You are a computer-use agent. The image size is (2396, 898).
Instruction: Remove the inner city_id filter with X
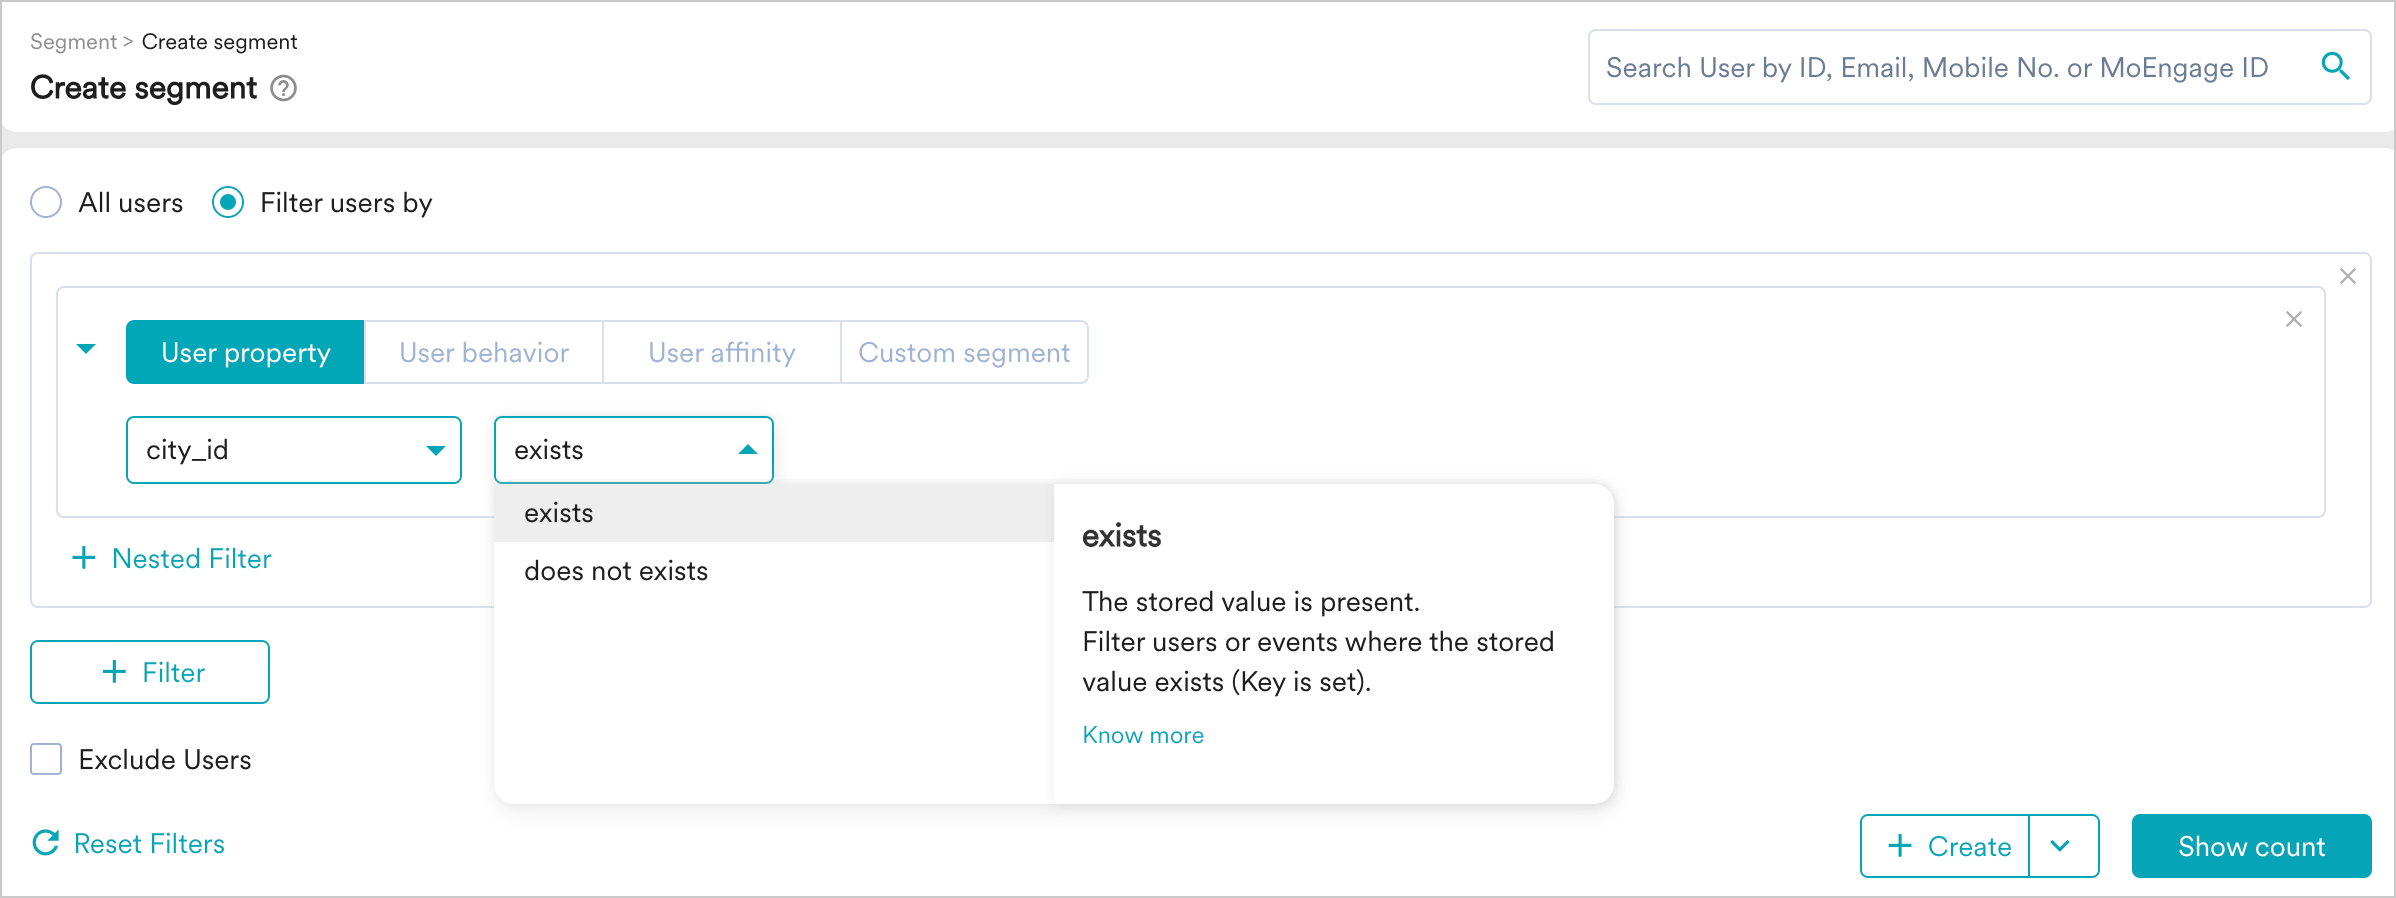2294,319
